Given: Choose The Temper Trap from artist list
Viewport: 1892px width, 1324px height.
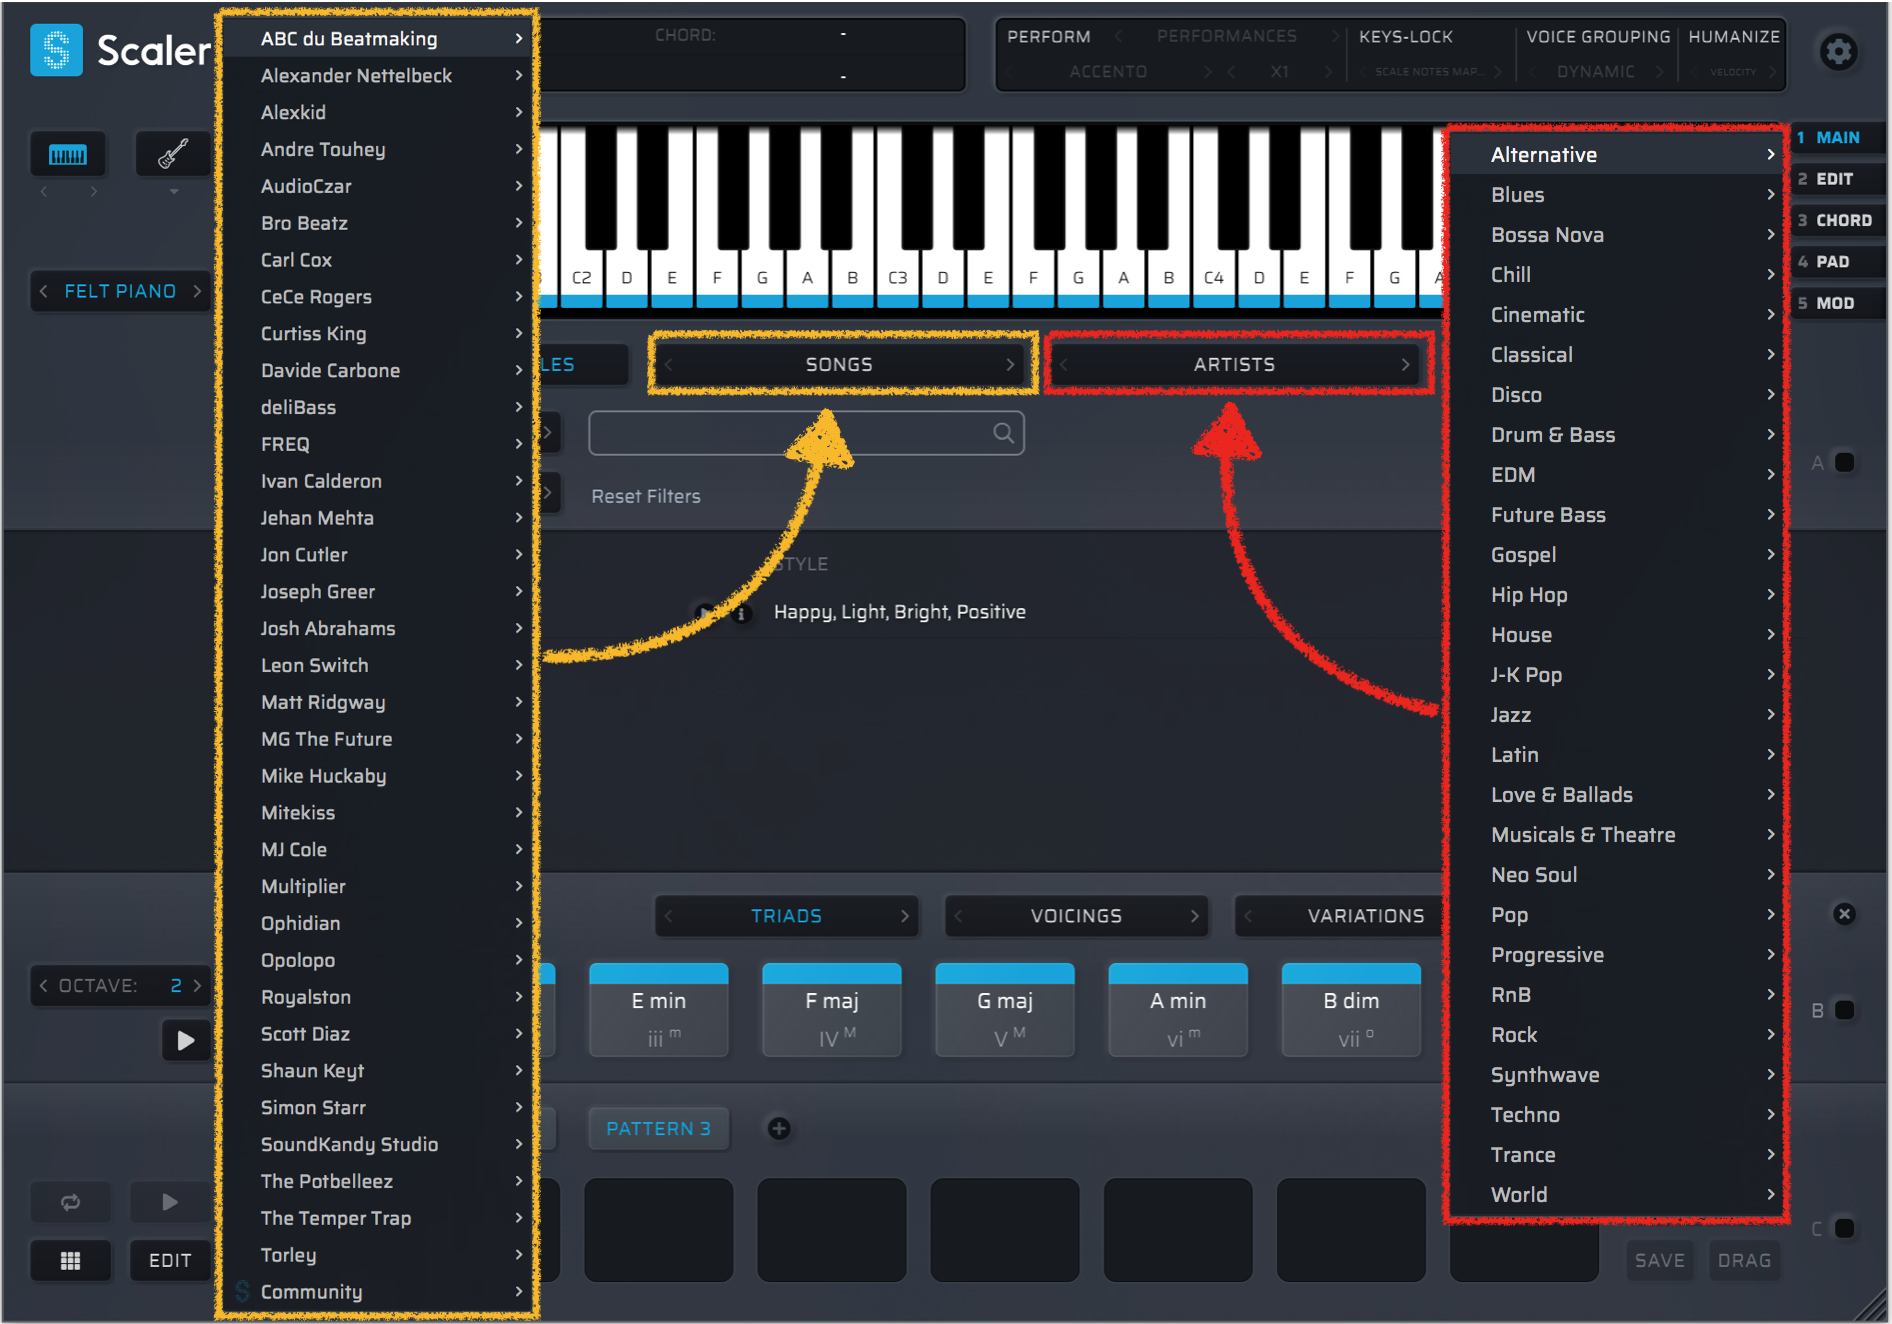Looking at the screenshot, I should pos(378,1218).
